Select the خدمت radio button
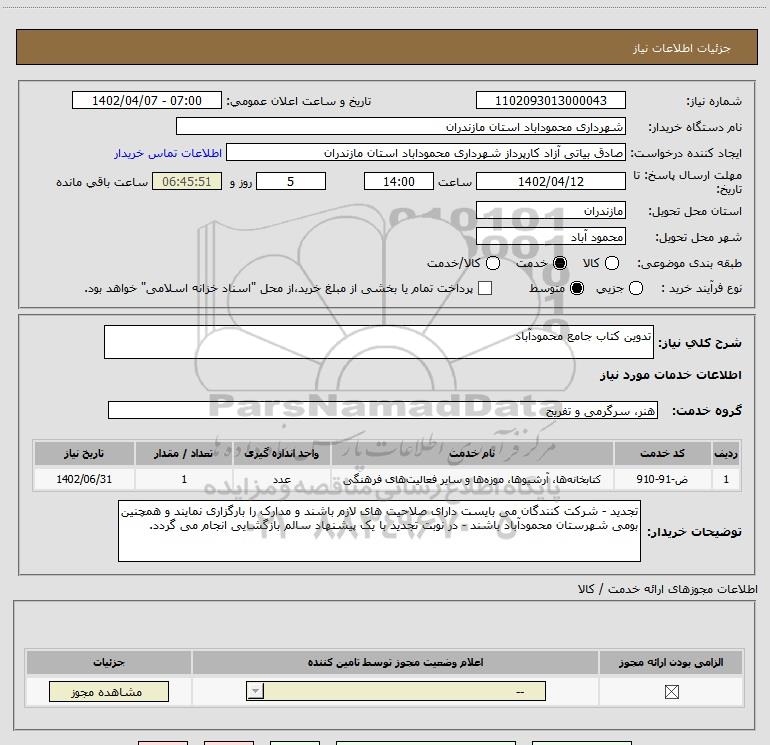 tap(559, 263)
